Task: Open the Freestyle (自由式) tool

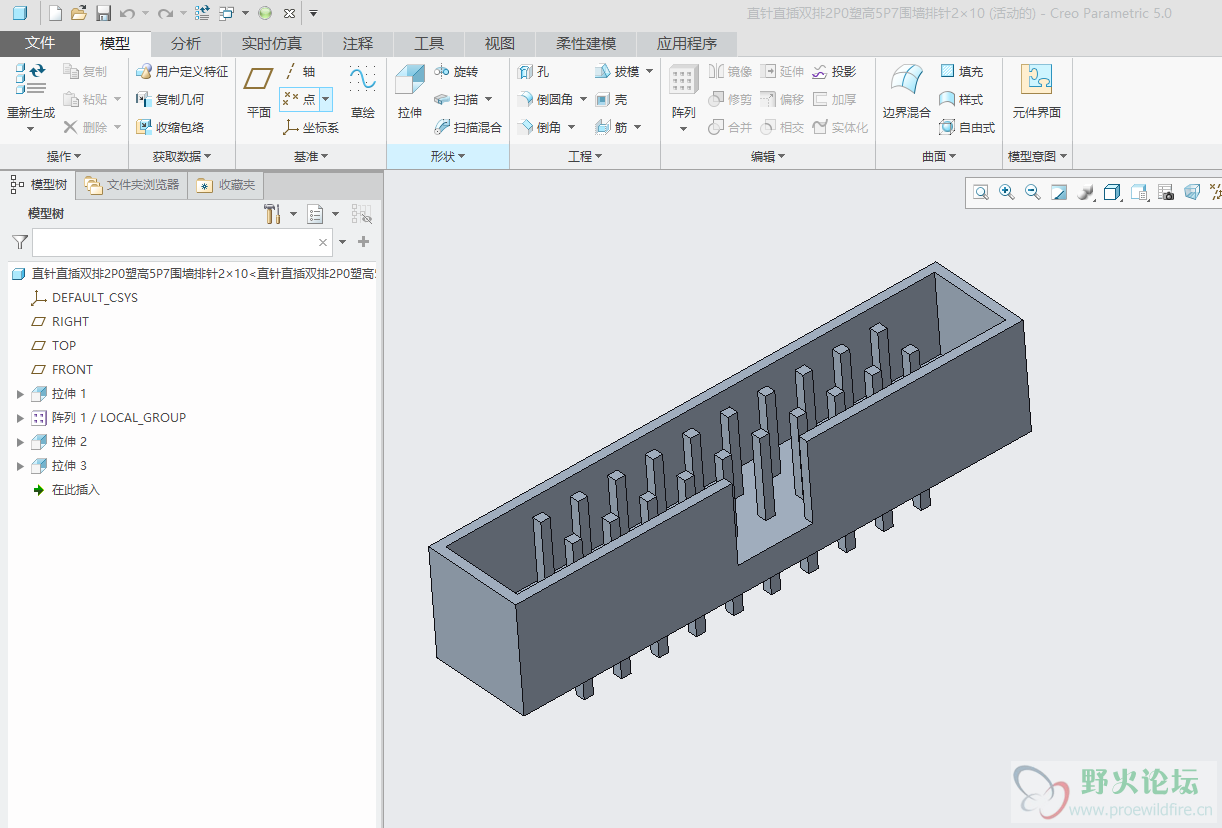Action: [x=967, y=128]
